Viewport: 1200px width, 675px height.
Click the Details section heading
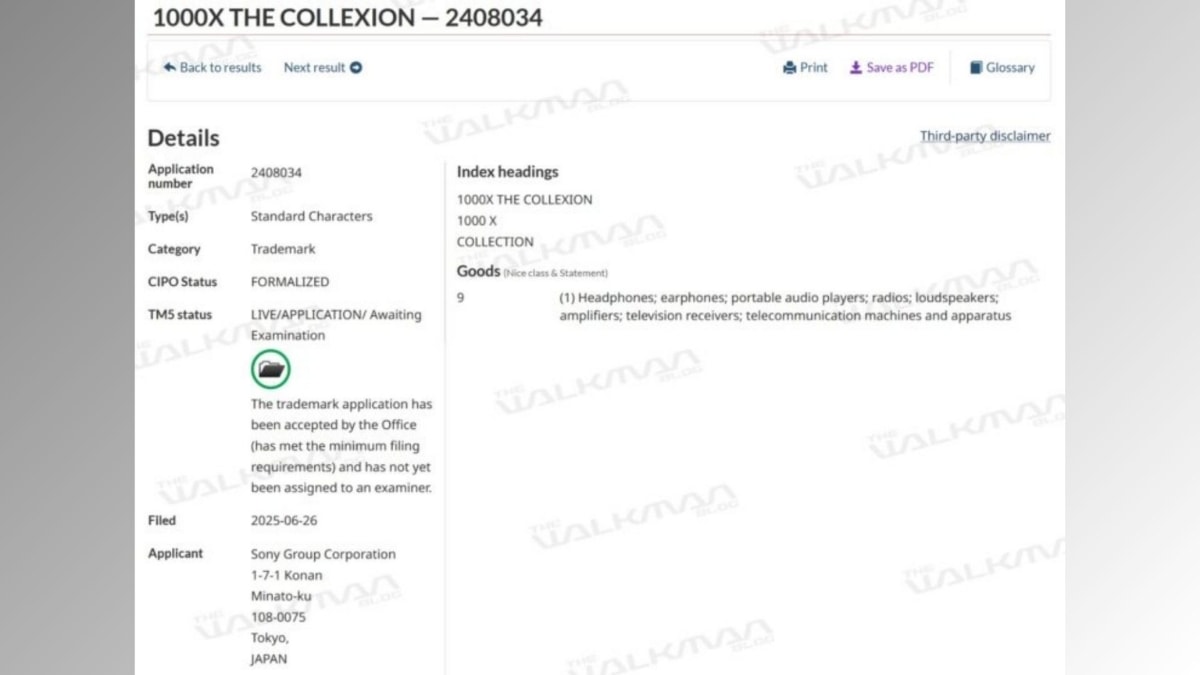(184, 138)
